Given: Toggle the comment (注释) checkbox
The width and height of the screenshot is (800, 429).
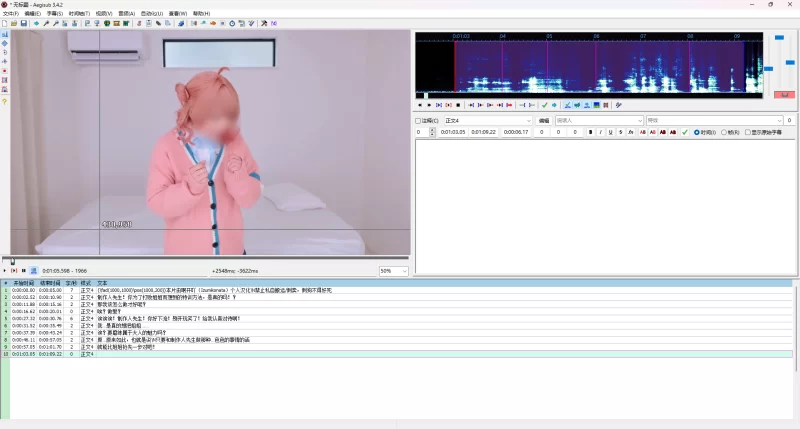Looking at the screenshot, I should coord(418,121).
